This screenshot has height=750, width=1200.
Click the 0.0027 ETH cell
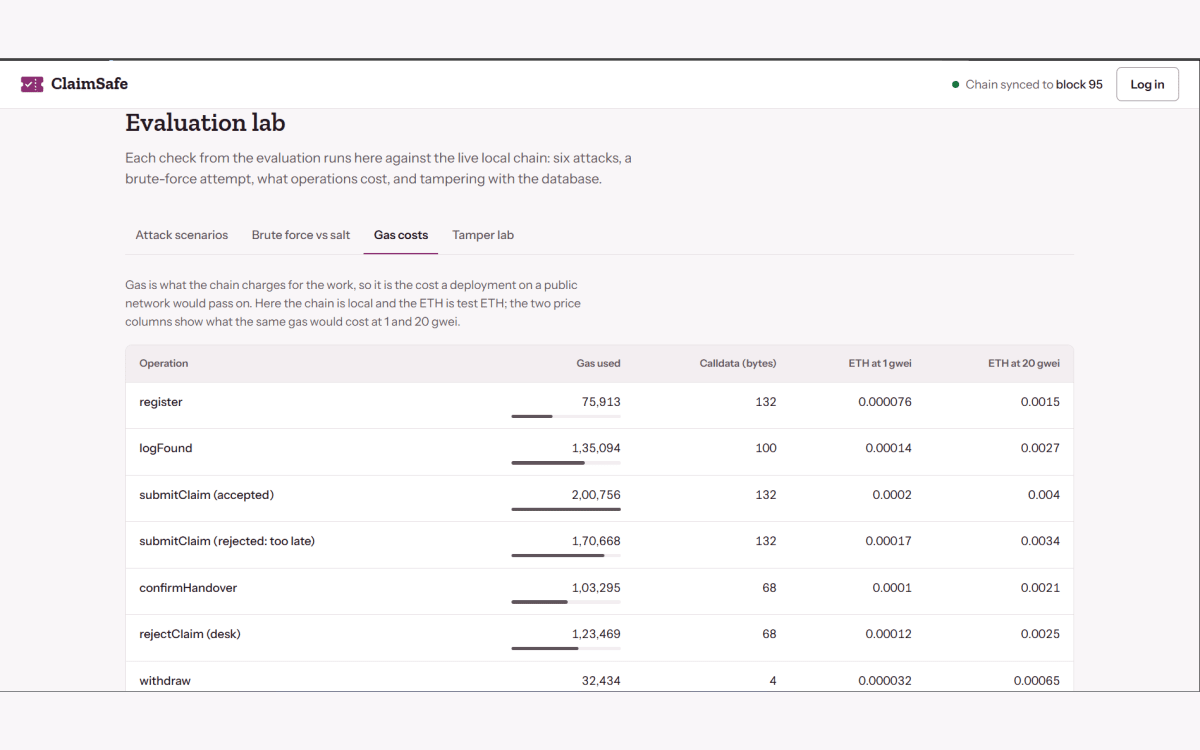pyautogui.click(x=1040, y=448)
